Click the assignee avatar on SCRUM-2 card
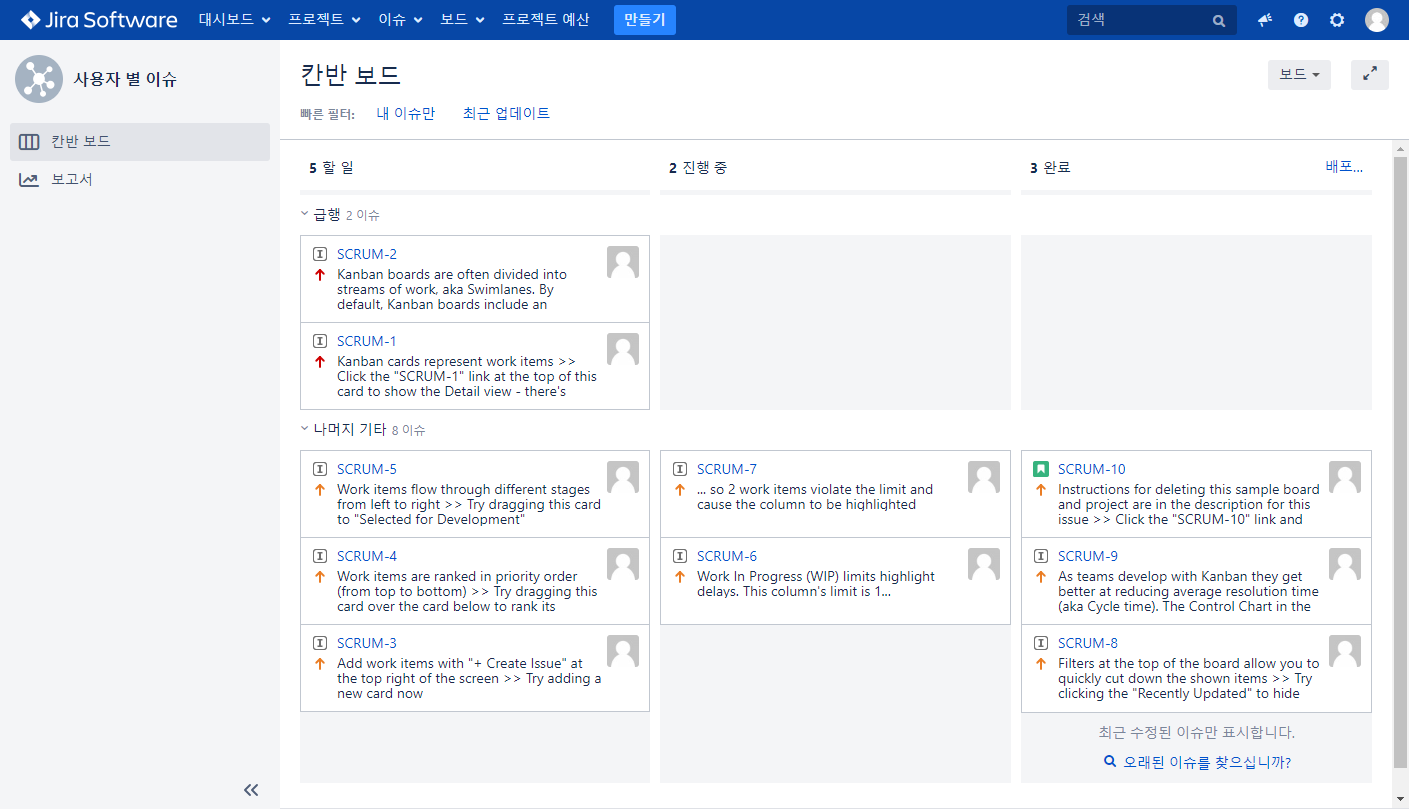 [623, 262]
